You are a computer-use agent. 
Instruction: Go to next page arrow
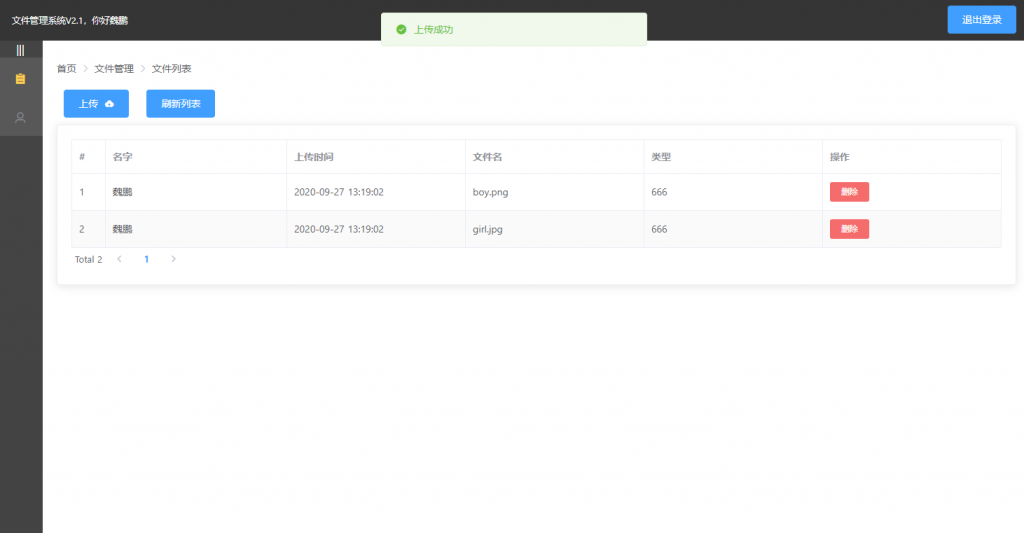coord(173,259)
